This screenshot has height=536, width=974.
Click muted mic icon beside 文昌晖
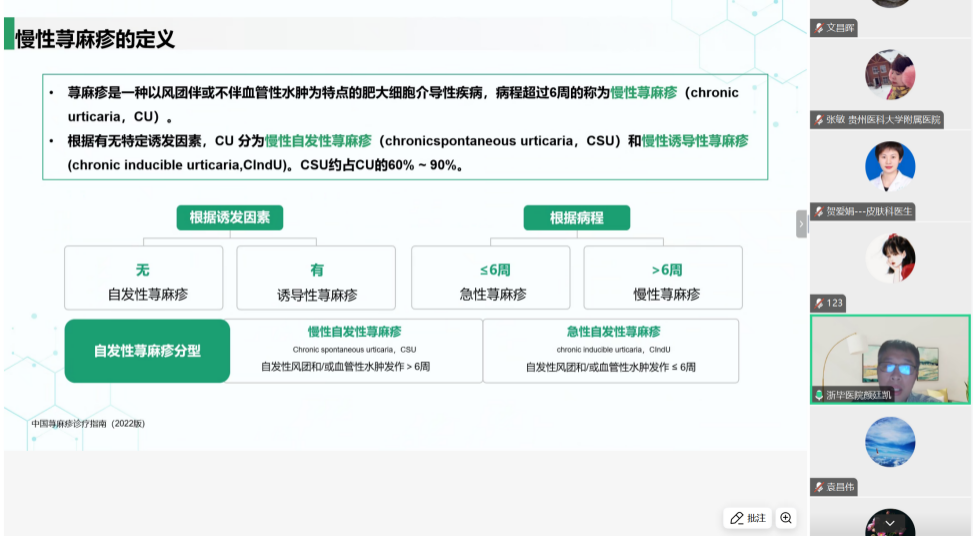point(819,28)
